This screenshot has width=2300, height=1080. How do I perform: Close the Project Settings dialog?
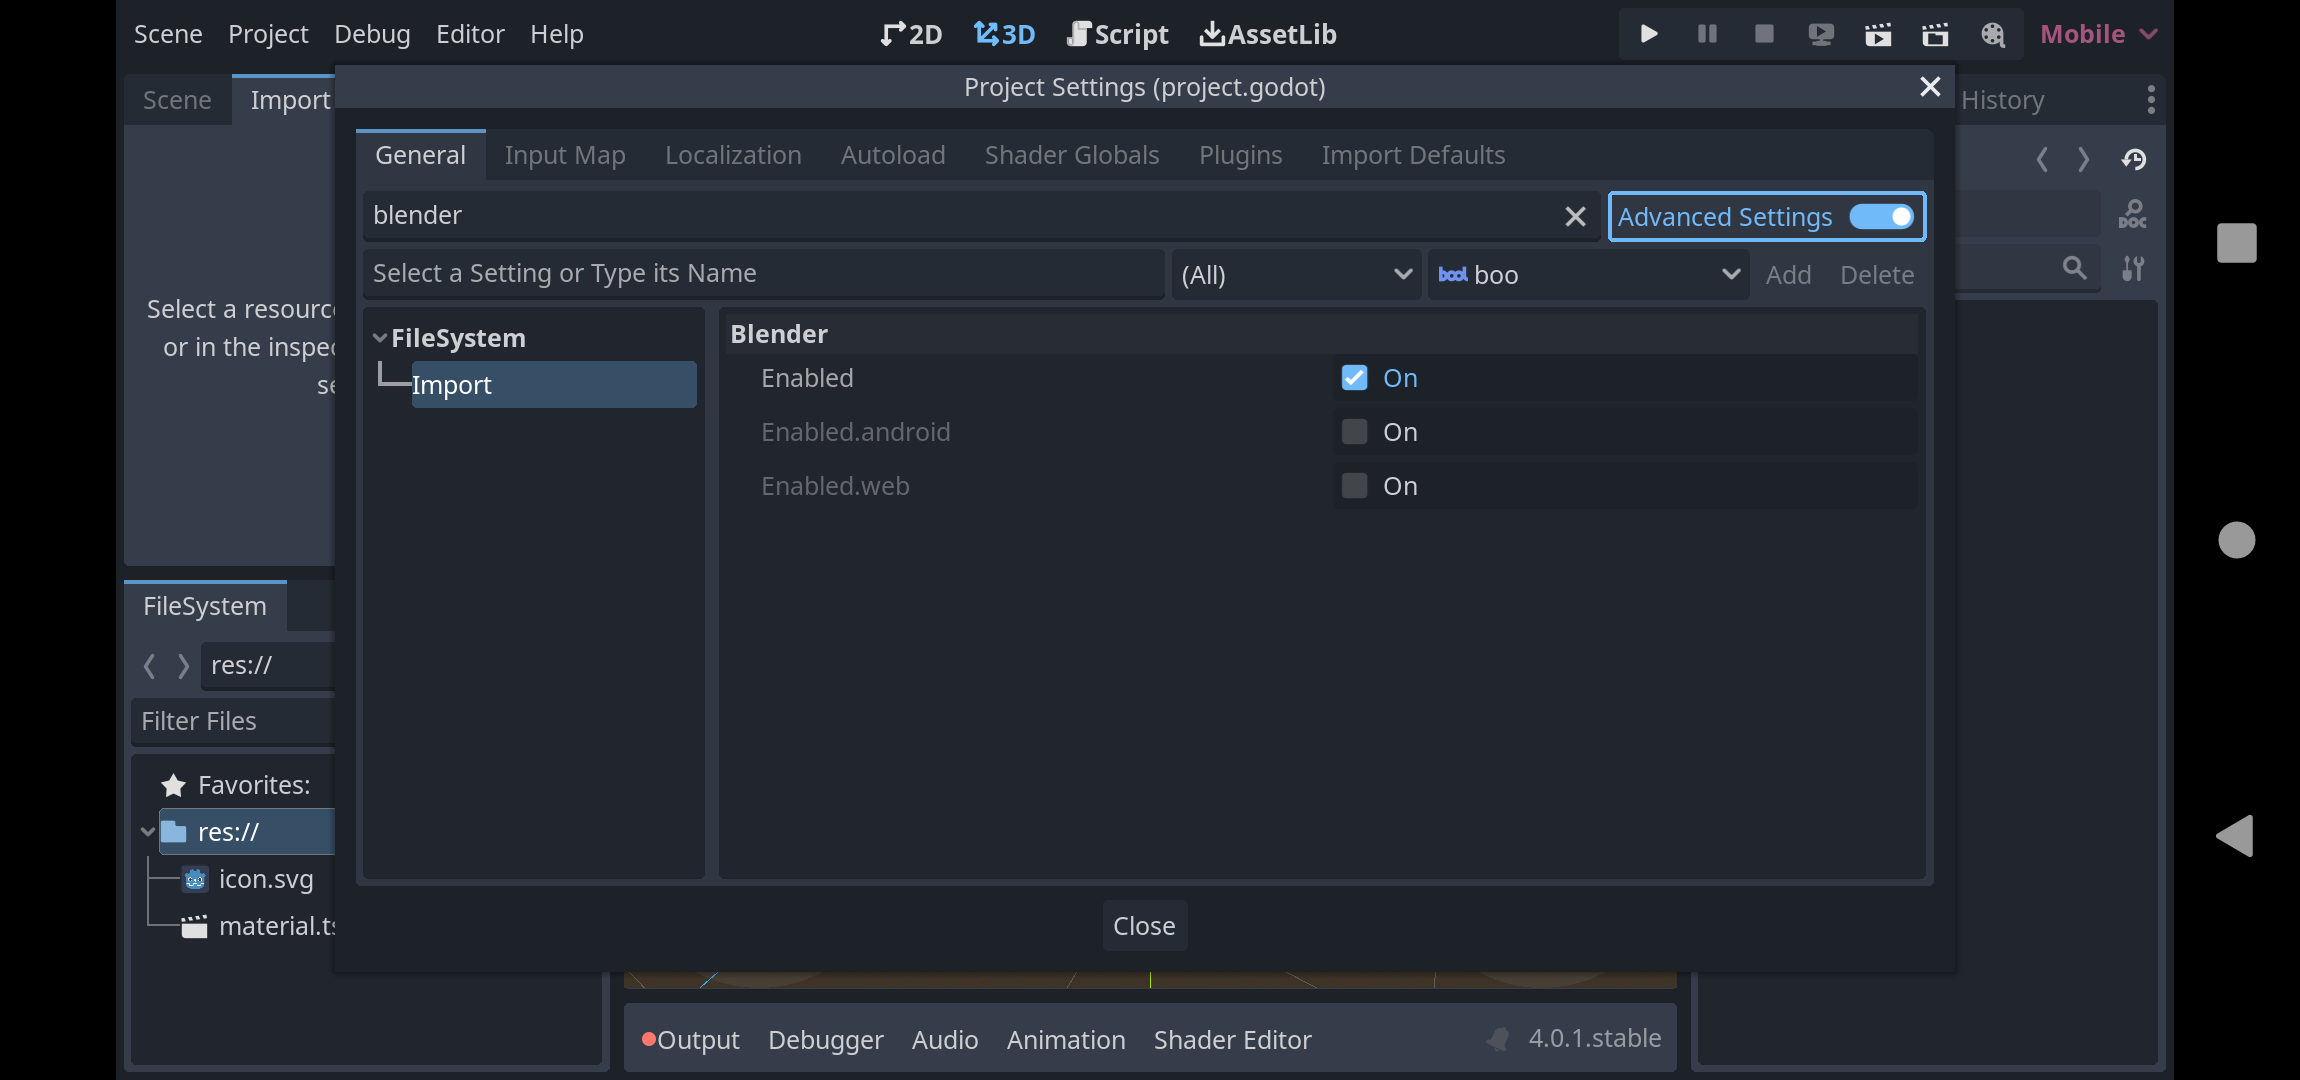coord(1930,87)
